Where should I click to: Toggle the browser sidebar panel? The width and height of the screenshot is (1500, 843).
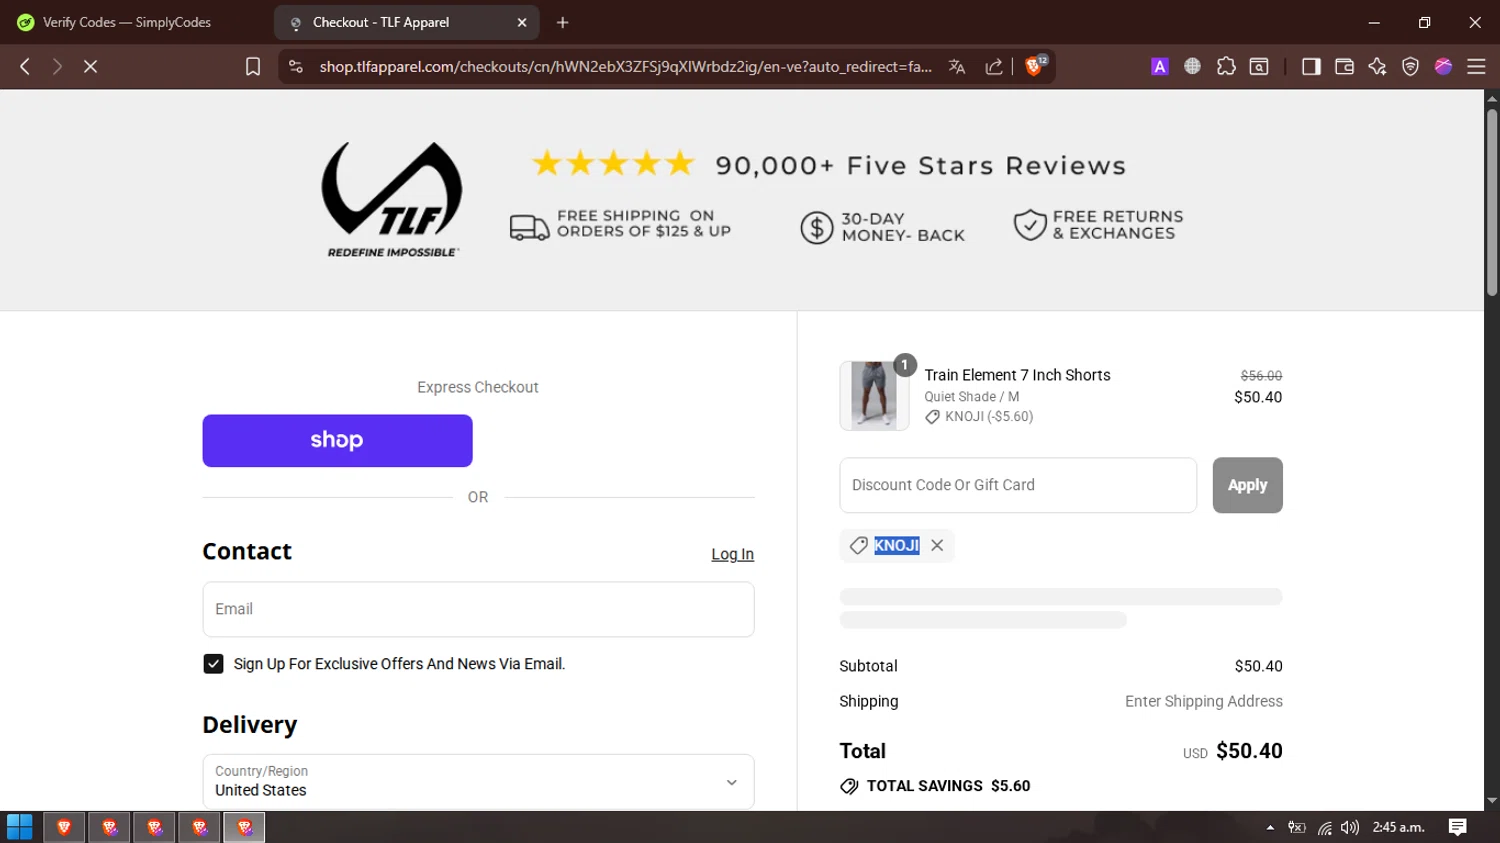tap(1311, 66)
